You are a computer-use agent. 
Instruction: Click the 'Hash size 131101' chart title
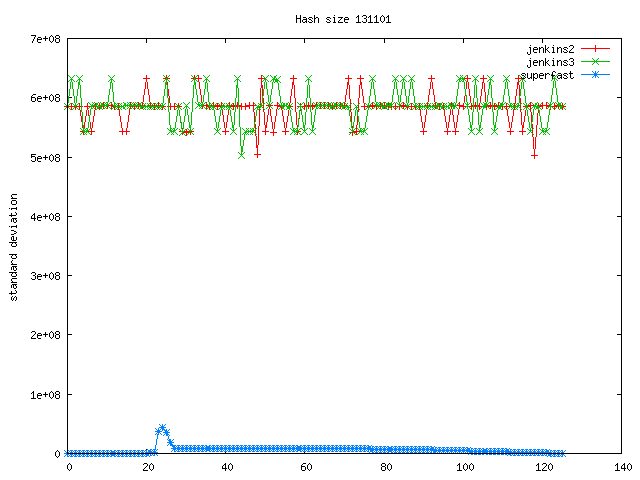pos(336,19)
